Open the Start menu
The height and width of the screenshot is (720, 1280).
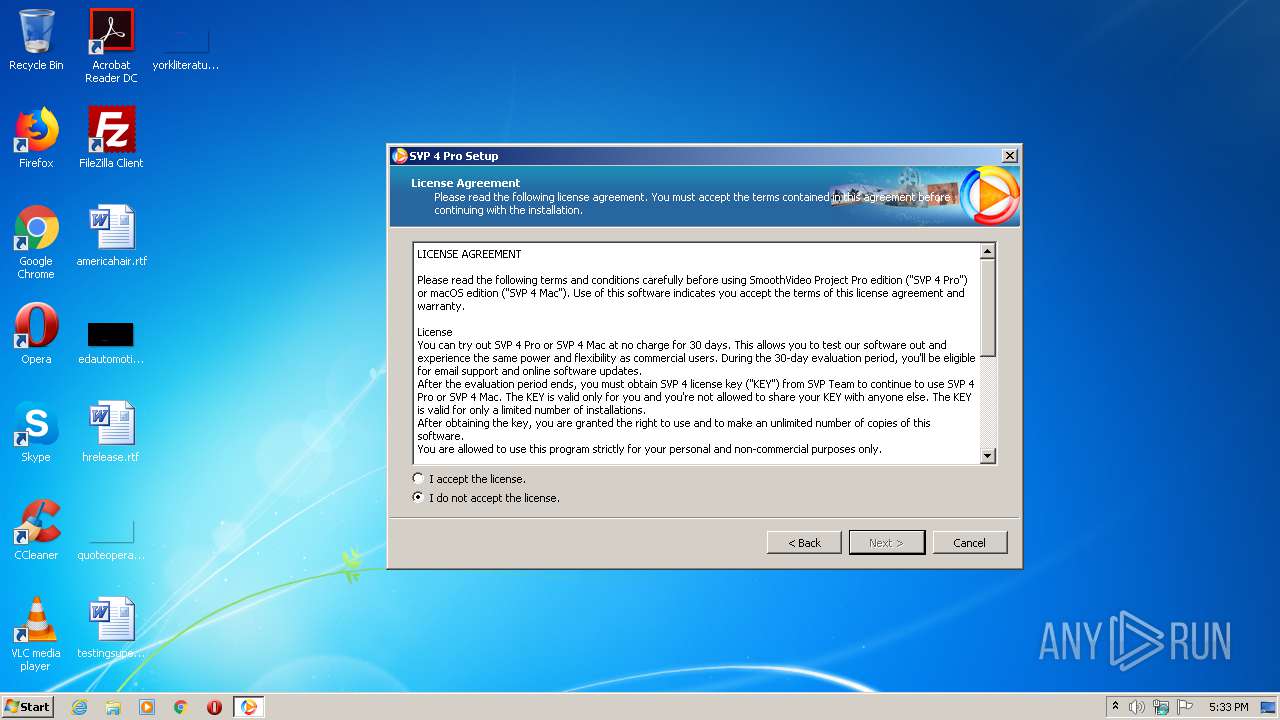click(28, 707)
